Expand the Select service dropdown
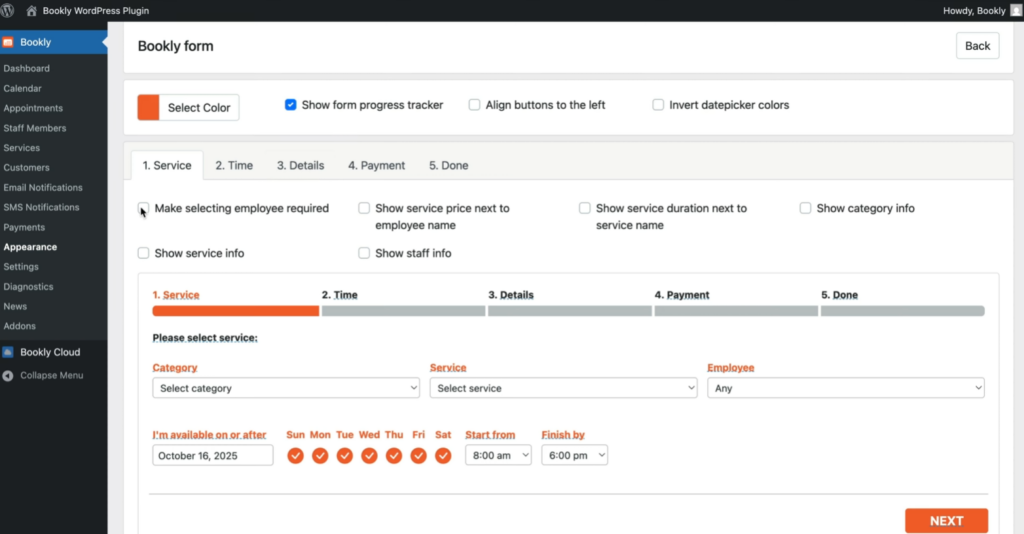This screenshot has width=1024, height=534. tap(563, 388)
